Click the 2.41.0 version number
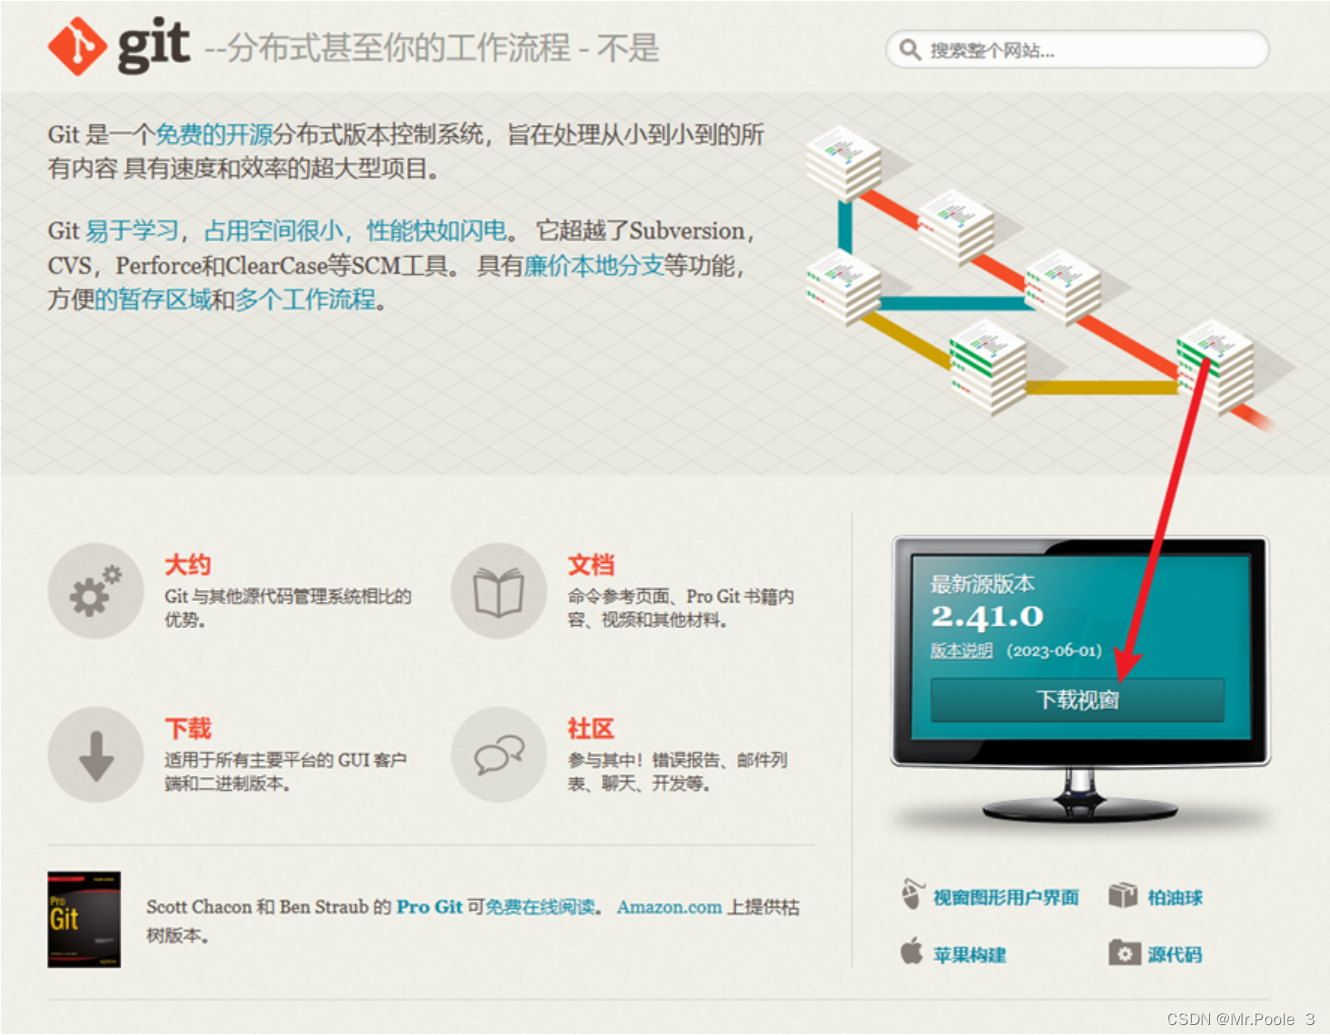 [x=987, y=616]
